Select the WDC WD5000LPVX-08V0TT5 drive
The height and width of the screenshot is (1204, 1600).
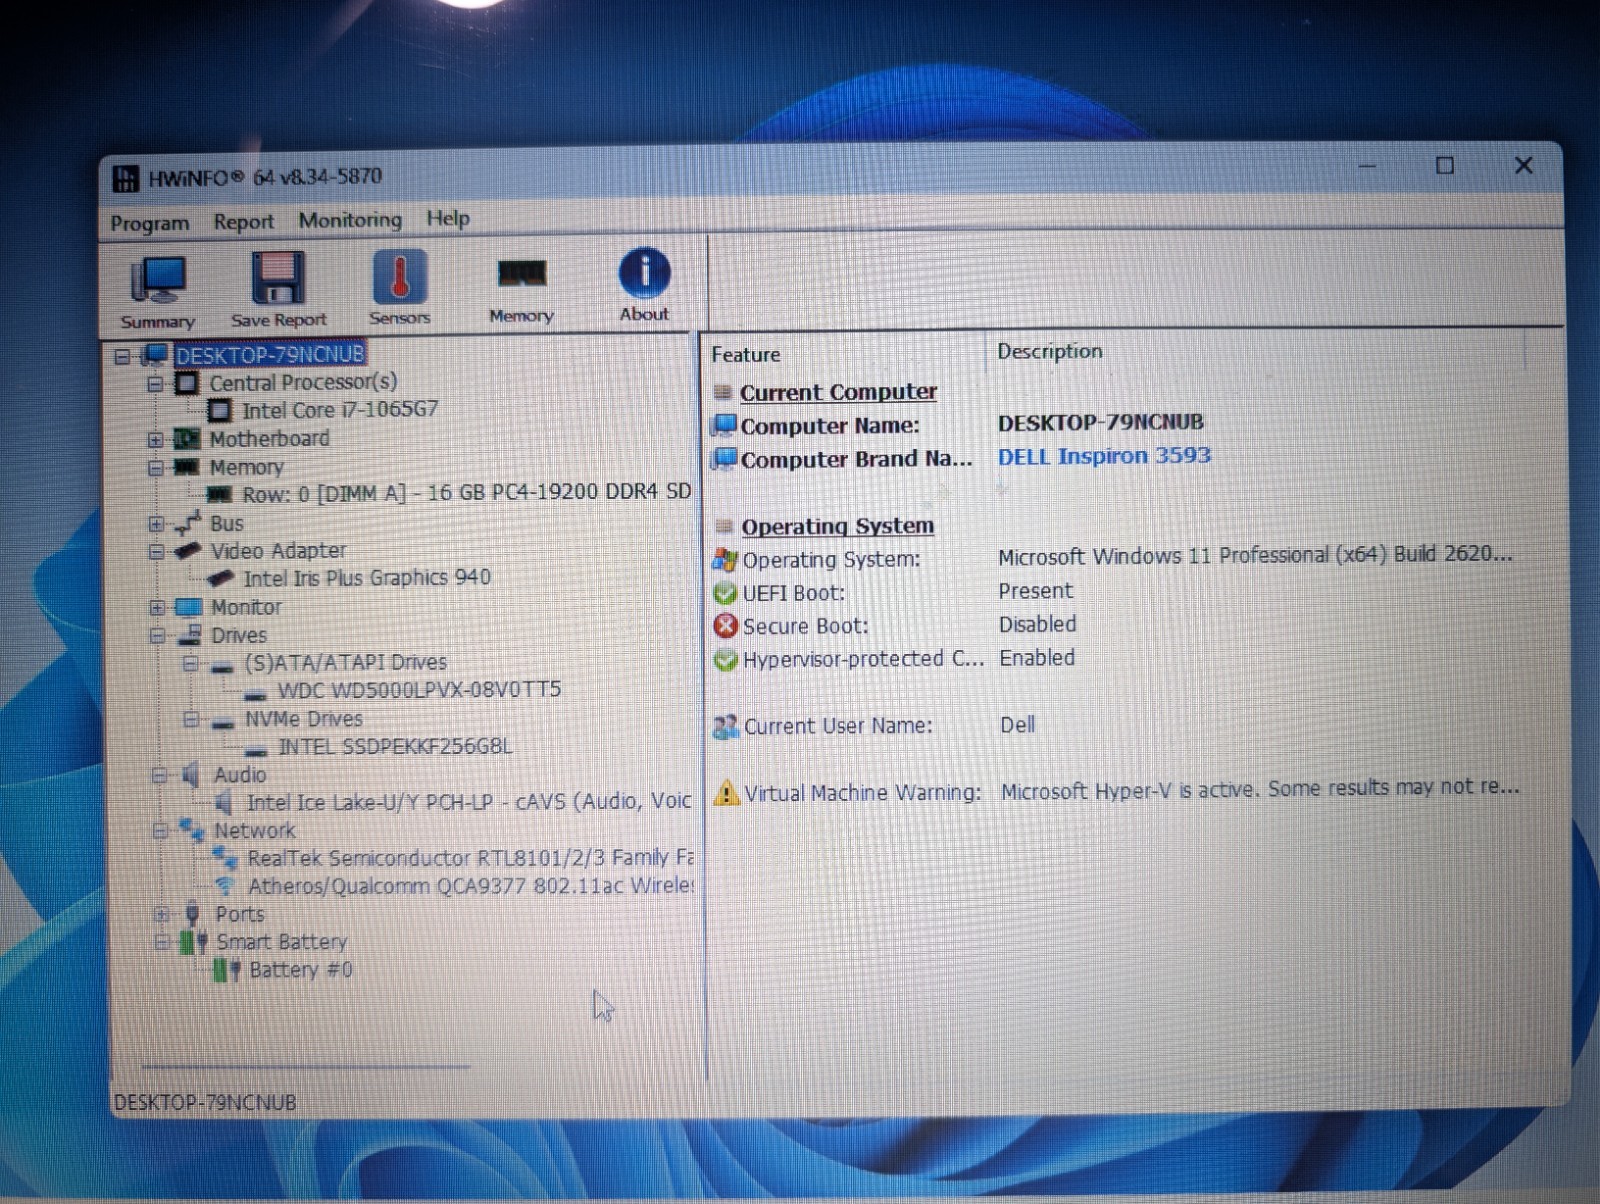point(419,690)
